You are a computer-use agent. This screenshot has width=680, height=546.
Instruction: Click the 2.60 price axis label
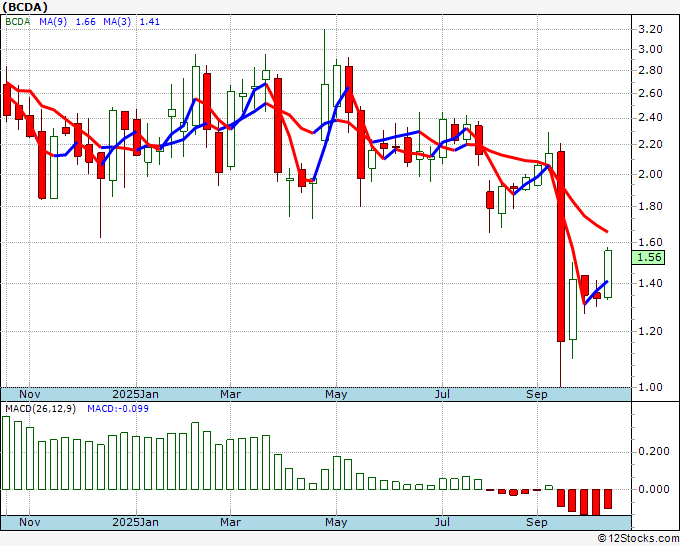pyautogui.click(x=651, y=93)
